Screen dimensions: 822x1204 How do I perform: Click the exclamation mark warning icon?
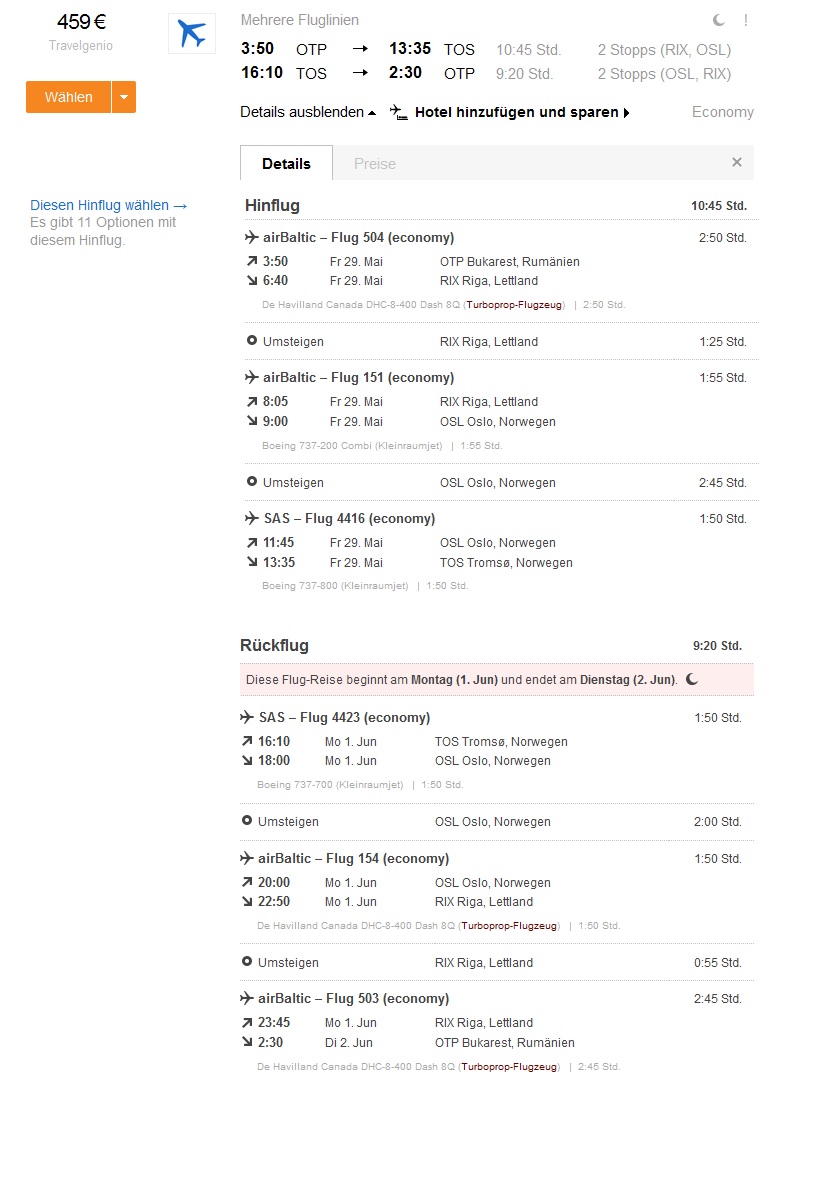pyautogui.click(x=745, y=20)
